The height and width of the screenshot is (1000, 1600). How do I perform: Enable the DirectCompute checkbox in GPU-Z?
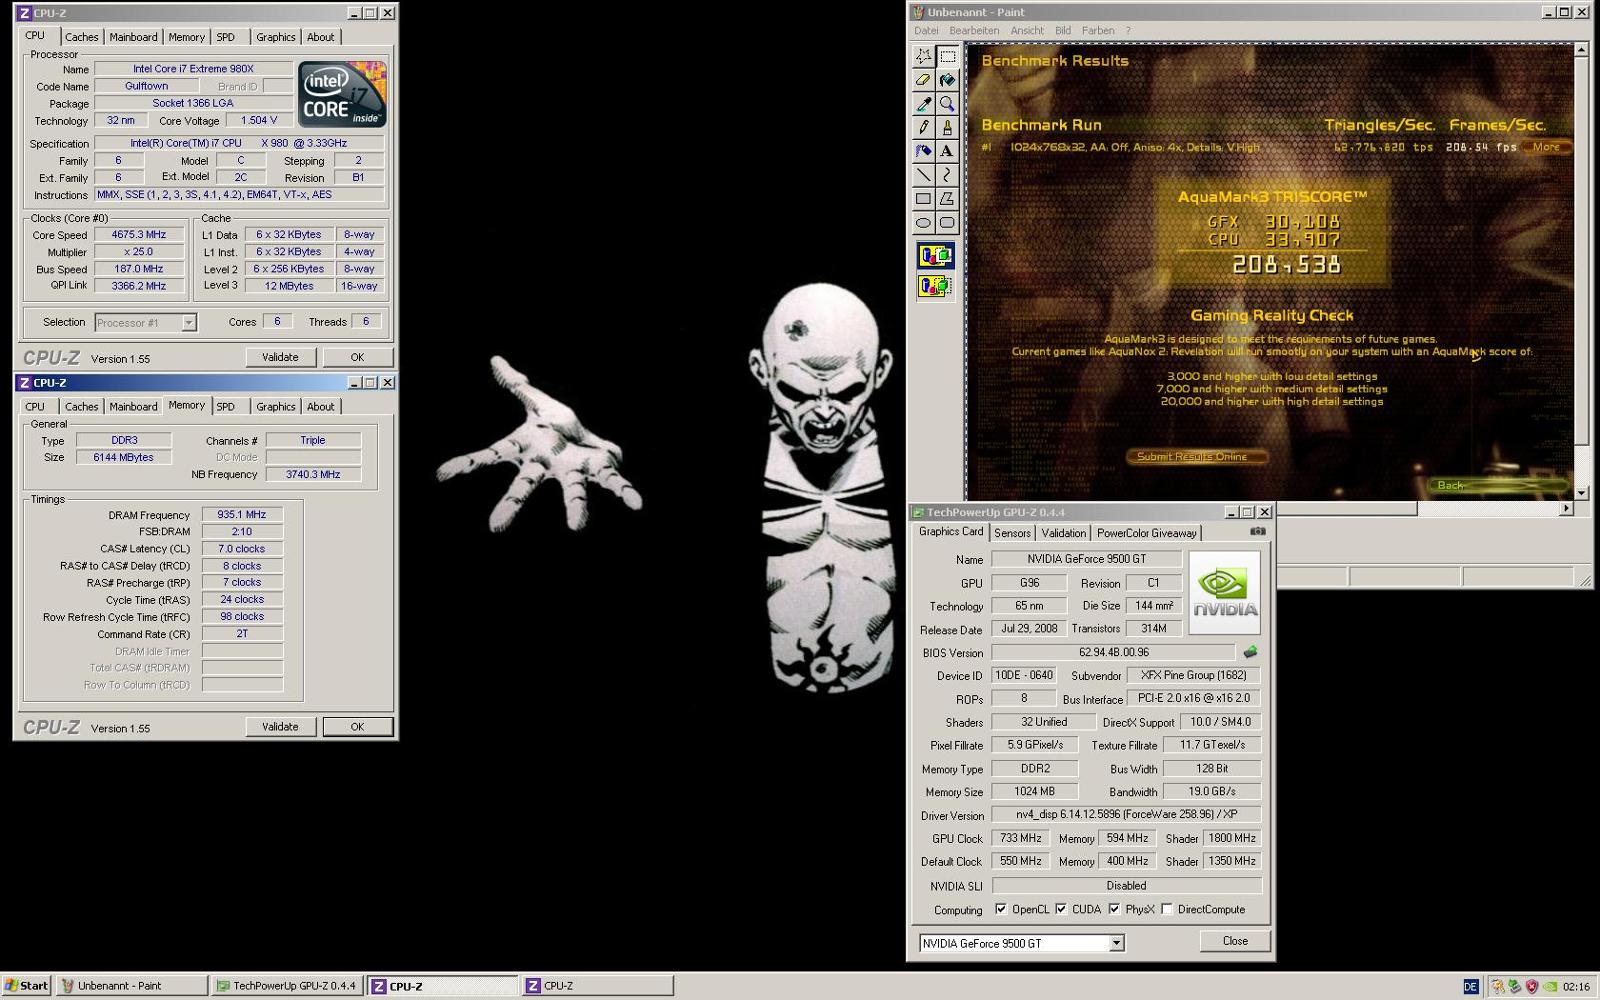tap(1167, 909)
